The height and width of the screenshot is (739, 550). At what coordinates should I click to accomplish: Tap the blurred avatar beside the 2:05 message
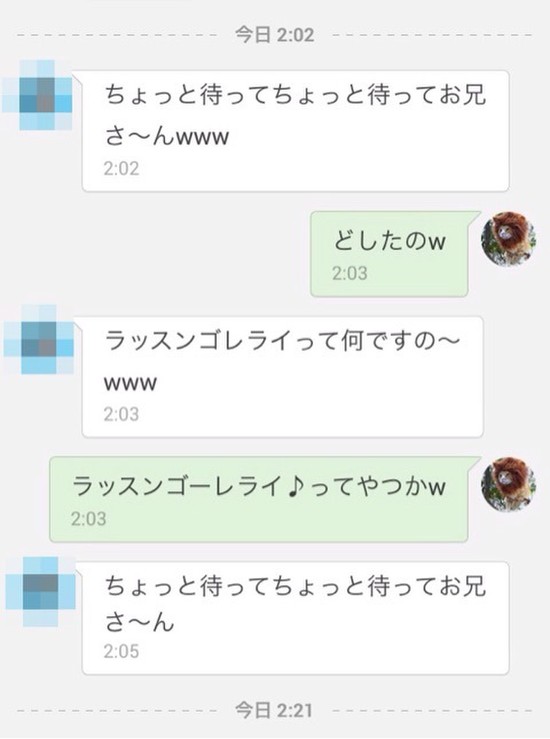[41, 591]
